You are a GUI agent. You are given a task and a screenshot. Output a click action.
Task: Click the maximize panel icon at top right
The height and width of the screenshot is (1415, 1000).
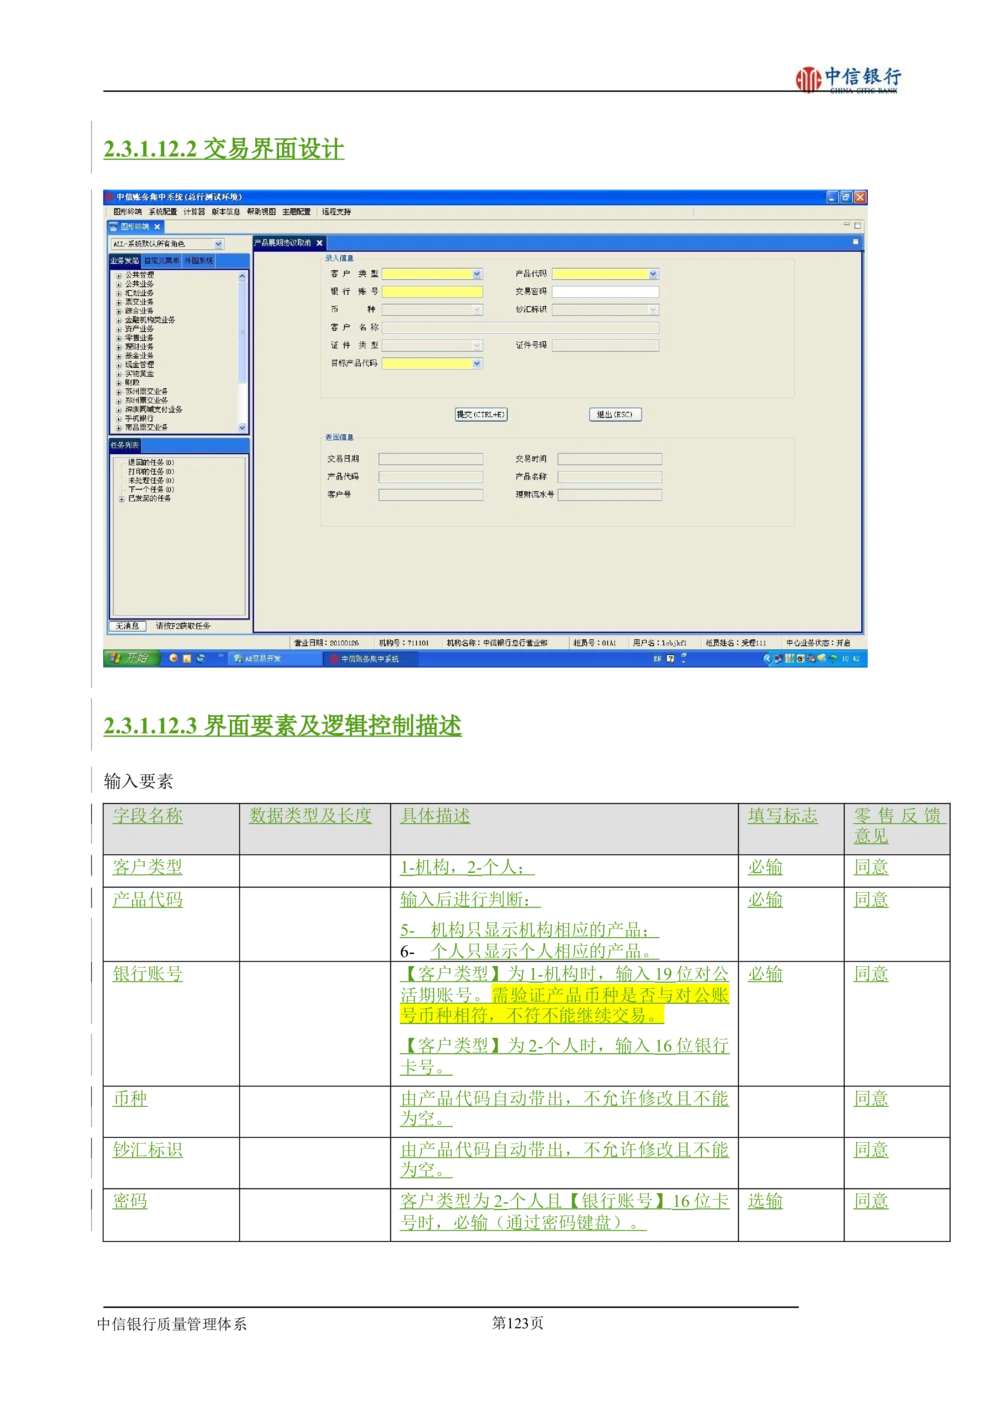(857, 226)
